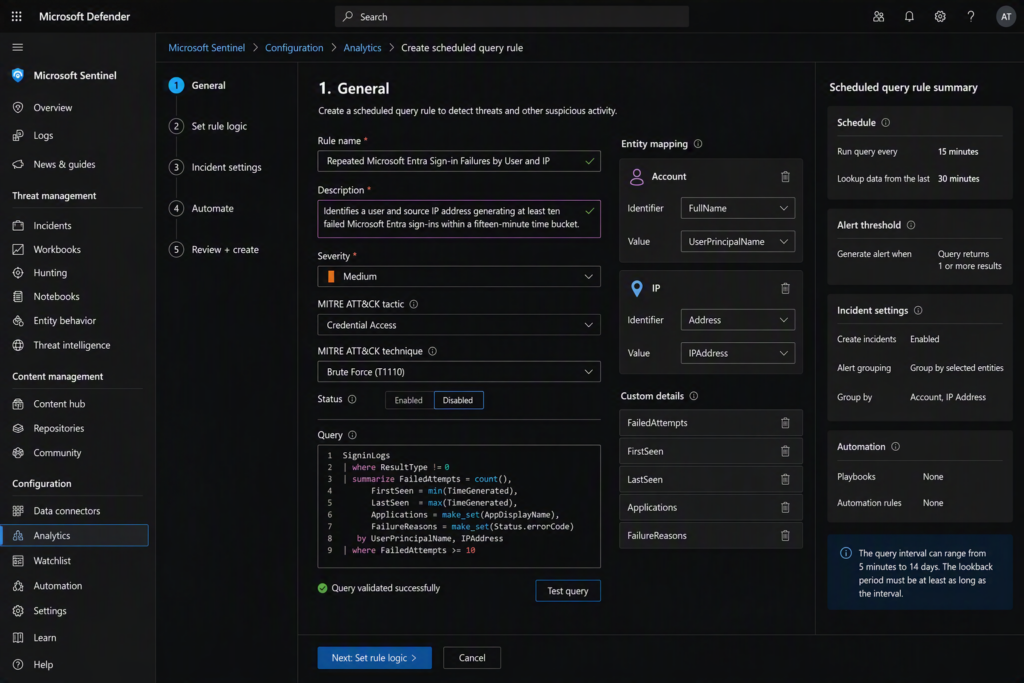1024x683 pixels.
Task: Click the orange Medium severity swatch
Action: point(331,277)
